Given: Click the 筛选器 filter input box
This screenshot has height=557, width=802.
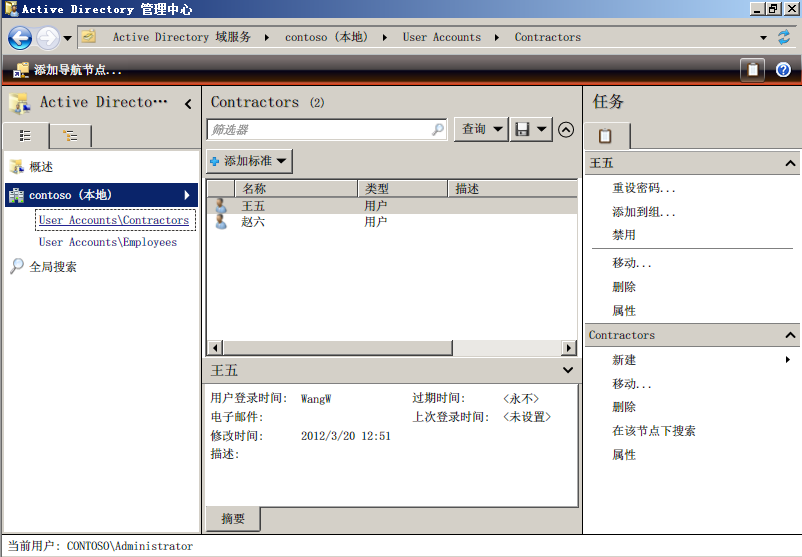Looking at the screenshot, I should tap(327, 129).
